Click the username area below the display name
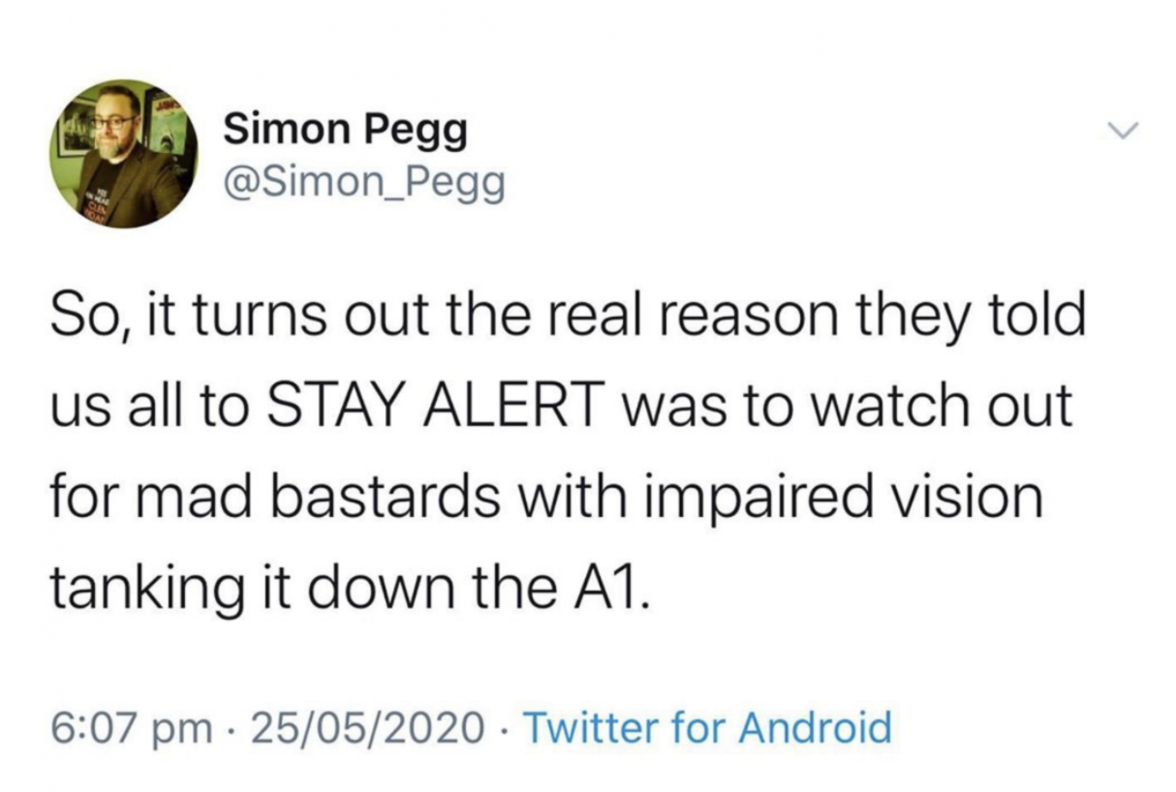Image resolution: width=1176 pixels, height=792 pixels. (x=364, y=182)
